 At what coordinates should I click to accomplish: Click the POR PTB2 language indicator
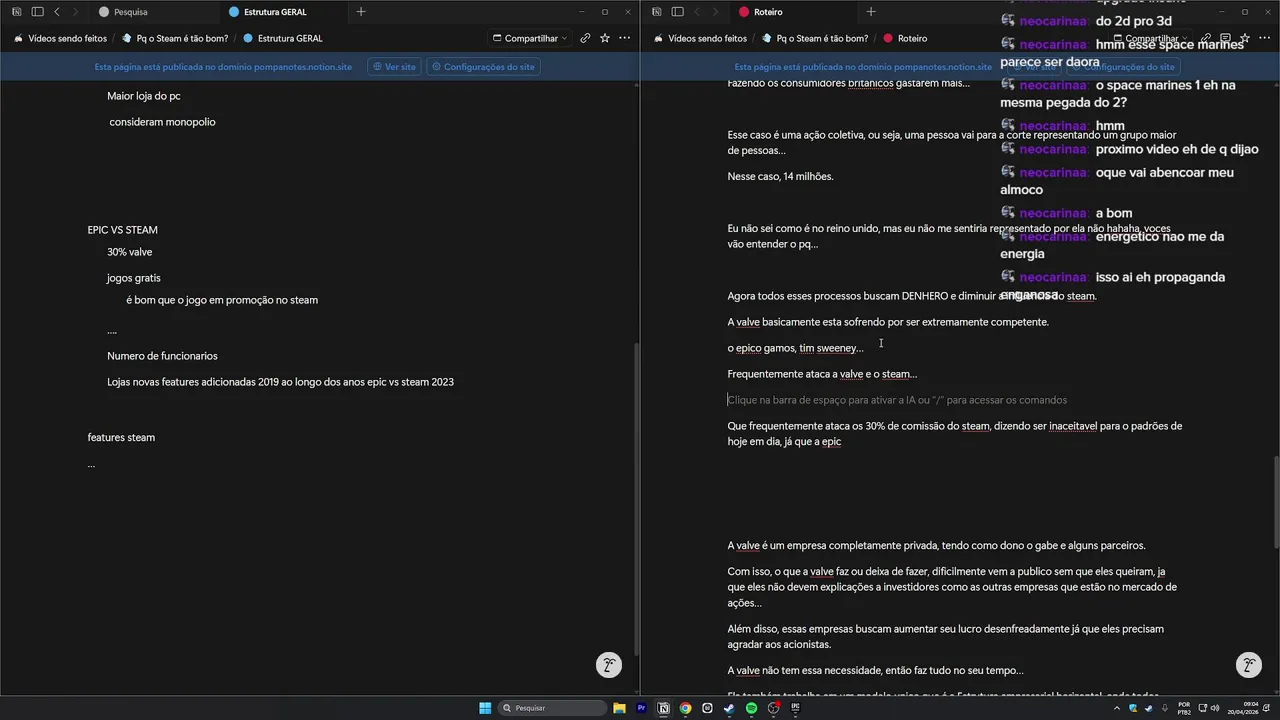pos(1184,708)
